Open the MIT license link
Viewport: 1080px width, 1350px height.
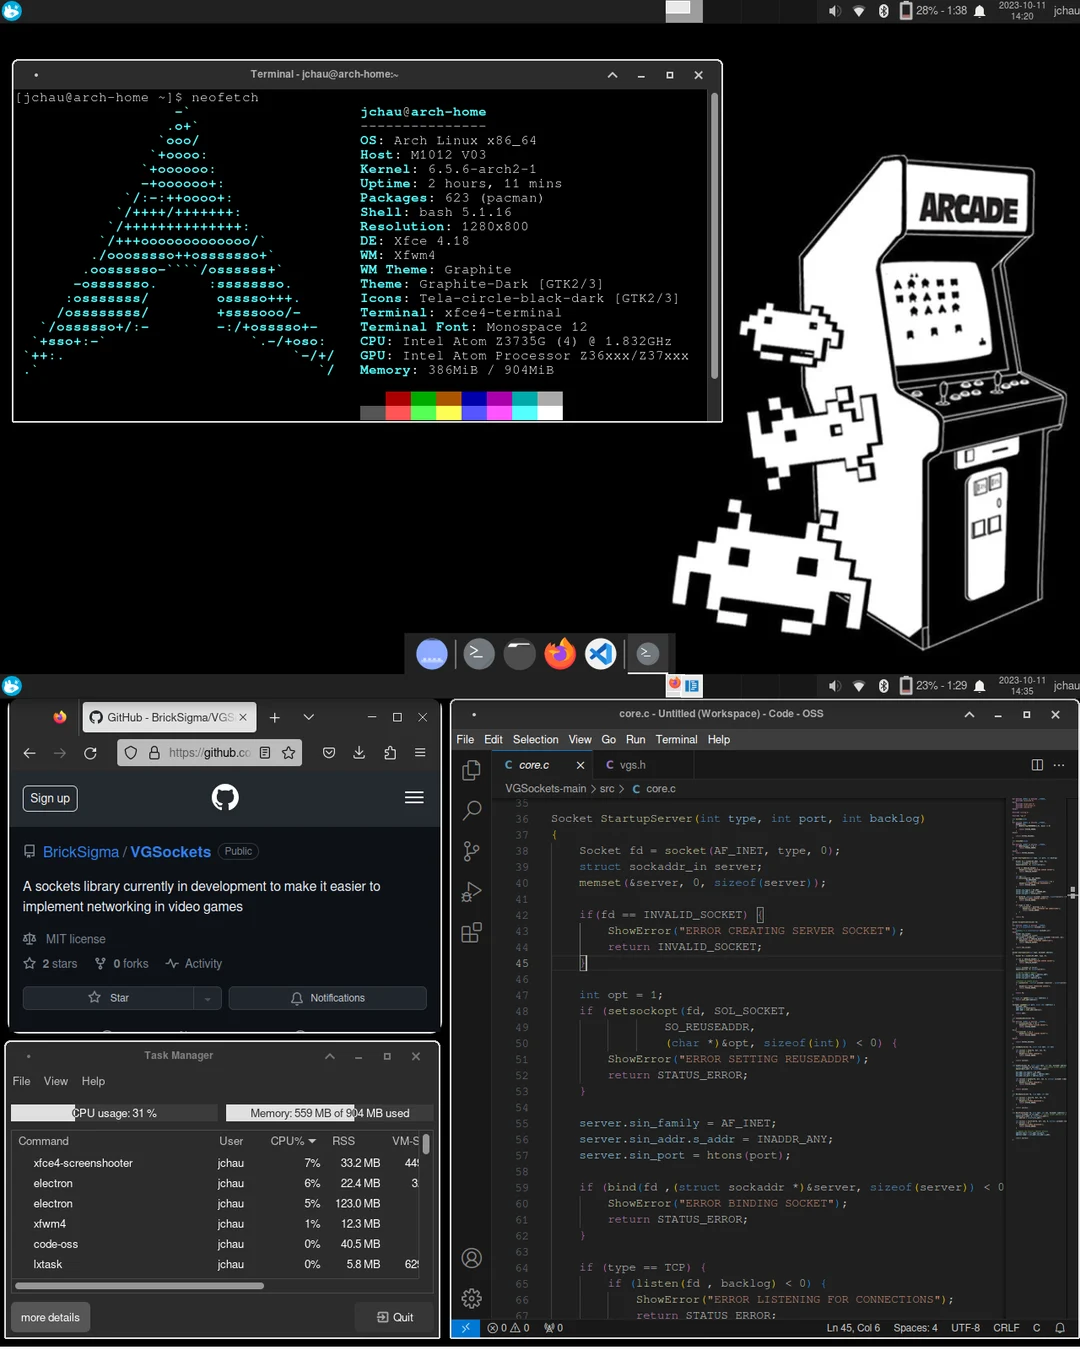pyautogui.click(x=75, y=938)
